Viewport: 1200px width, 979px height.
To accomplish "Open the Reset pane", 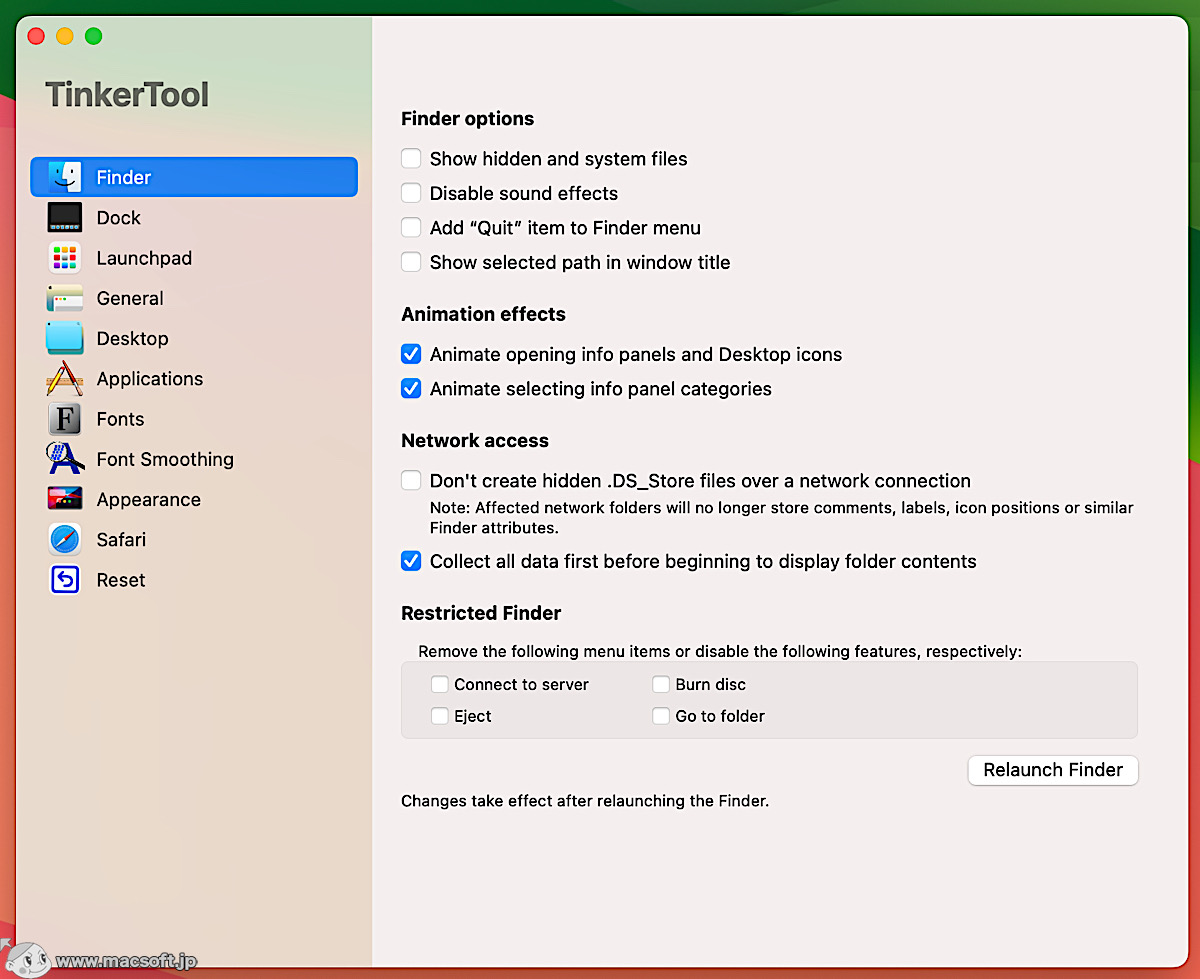I will [64, 579].
